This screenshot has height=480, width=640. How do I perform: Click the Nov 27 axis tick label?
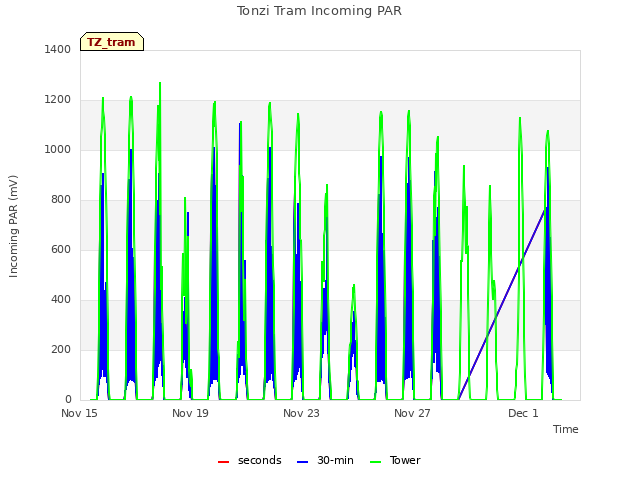[x=412, y=413]
